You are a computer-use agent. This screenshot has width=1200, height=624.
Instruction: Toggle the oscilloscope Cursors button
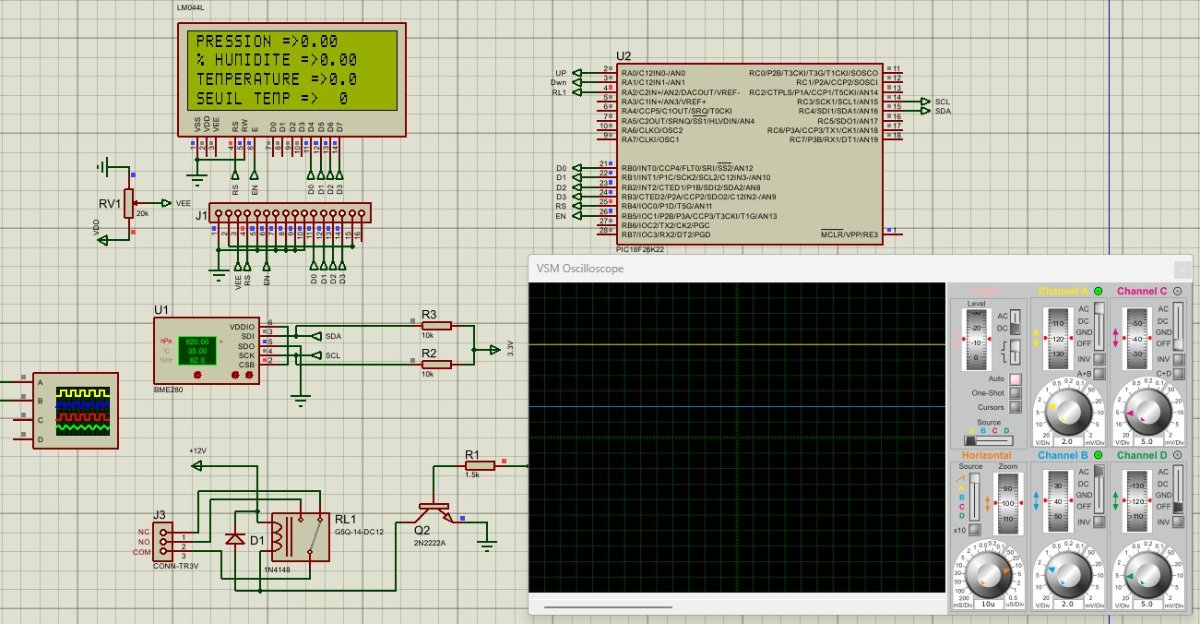1016,407
